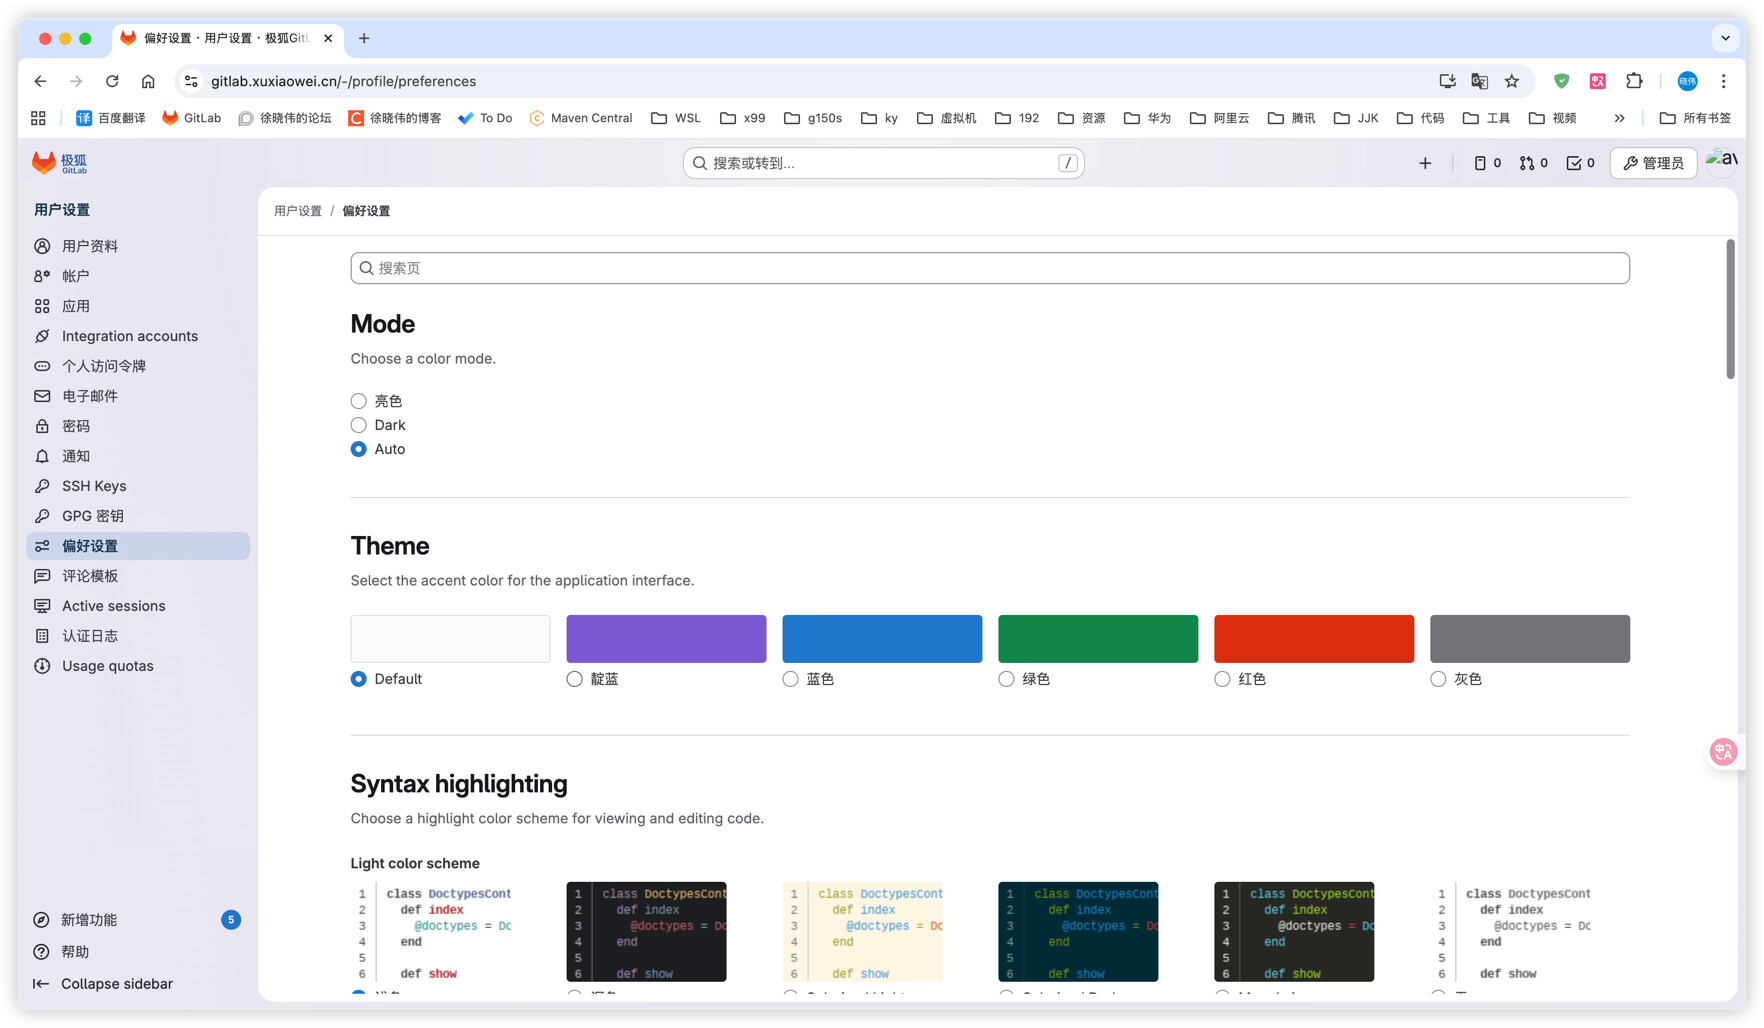1764x1028 pixels.
Task: Click the browser translate page icon
Action: coord(1479,81)
